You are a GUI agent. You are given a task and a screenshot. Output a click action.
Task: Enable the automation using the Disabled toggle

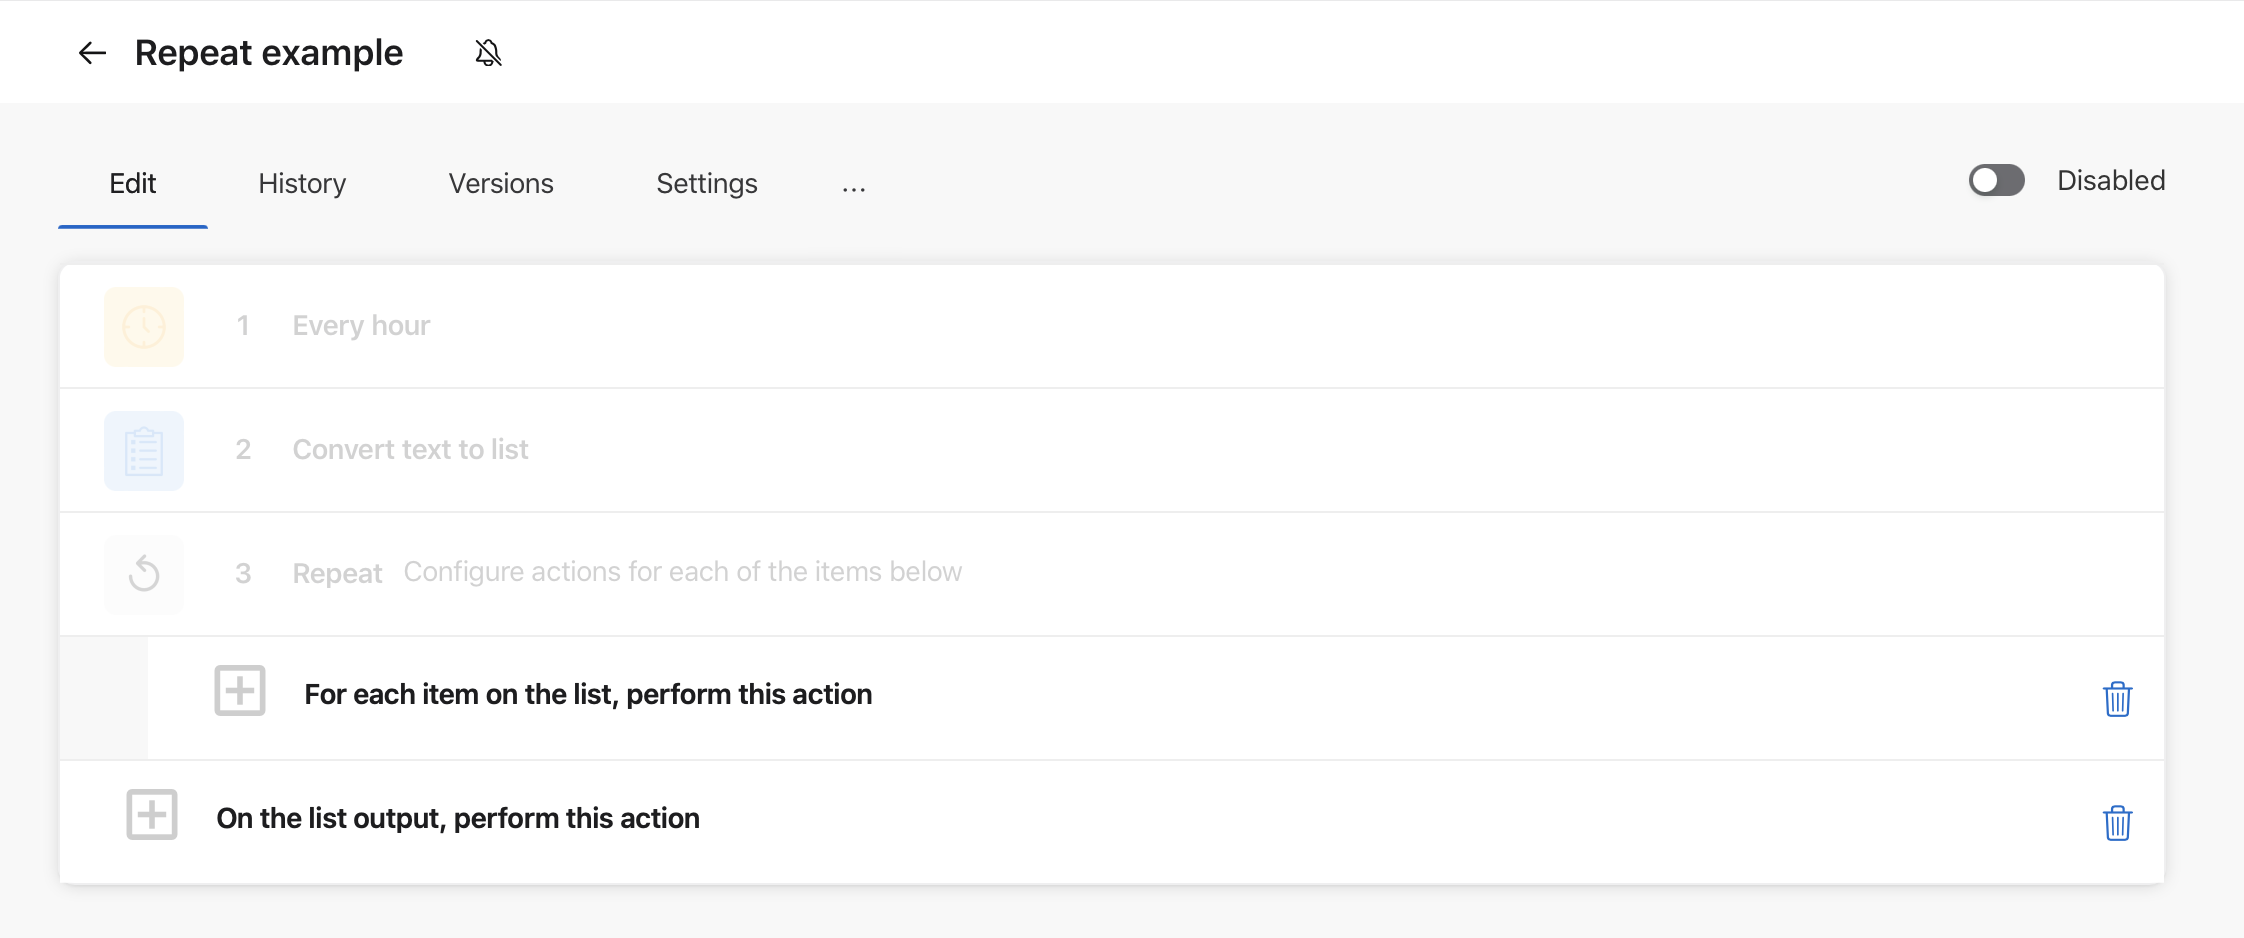click(1995, 180)
